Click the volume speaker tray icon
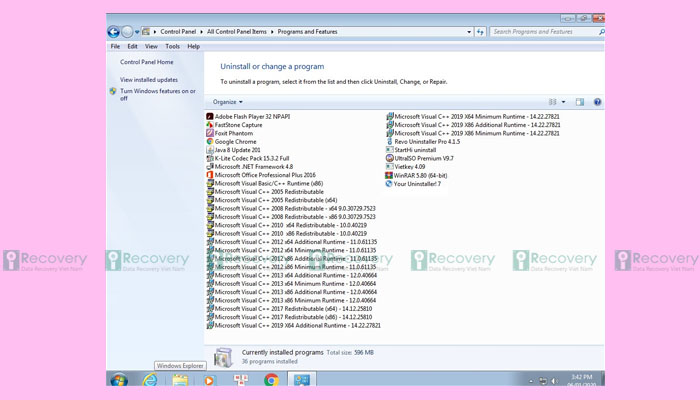 [554, 381]
